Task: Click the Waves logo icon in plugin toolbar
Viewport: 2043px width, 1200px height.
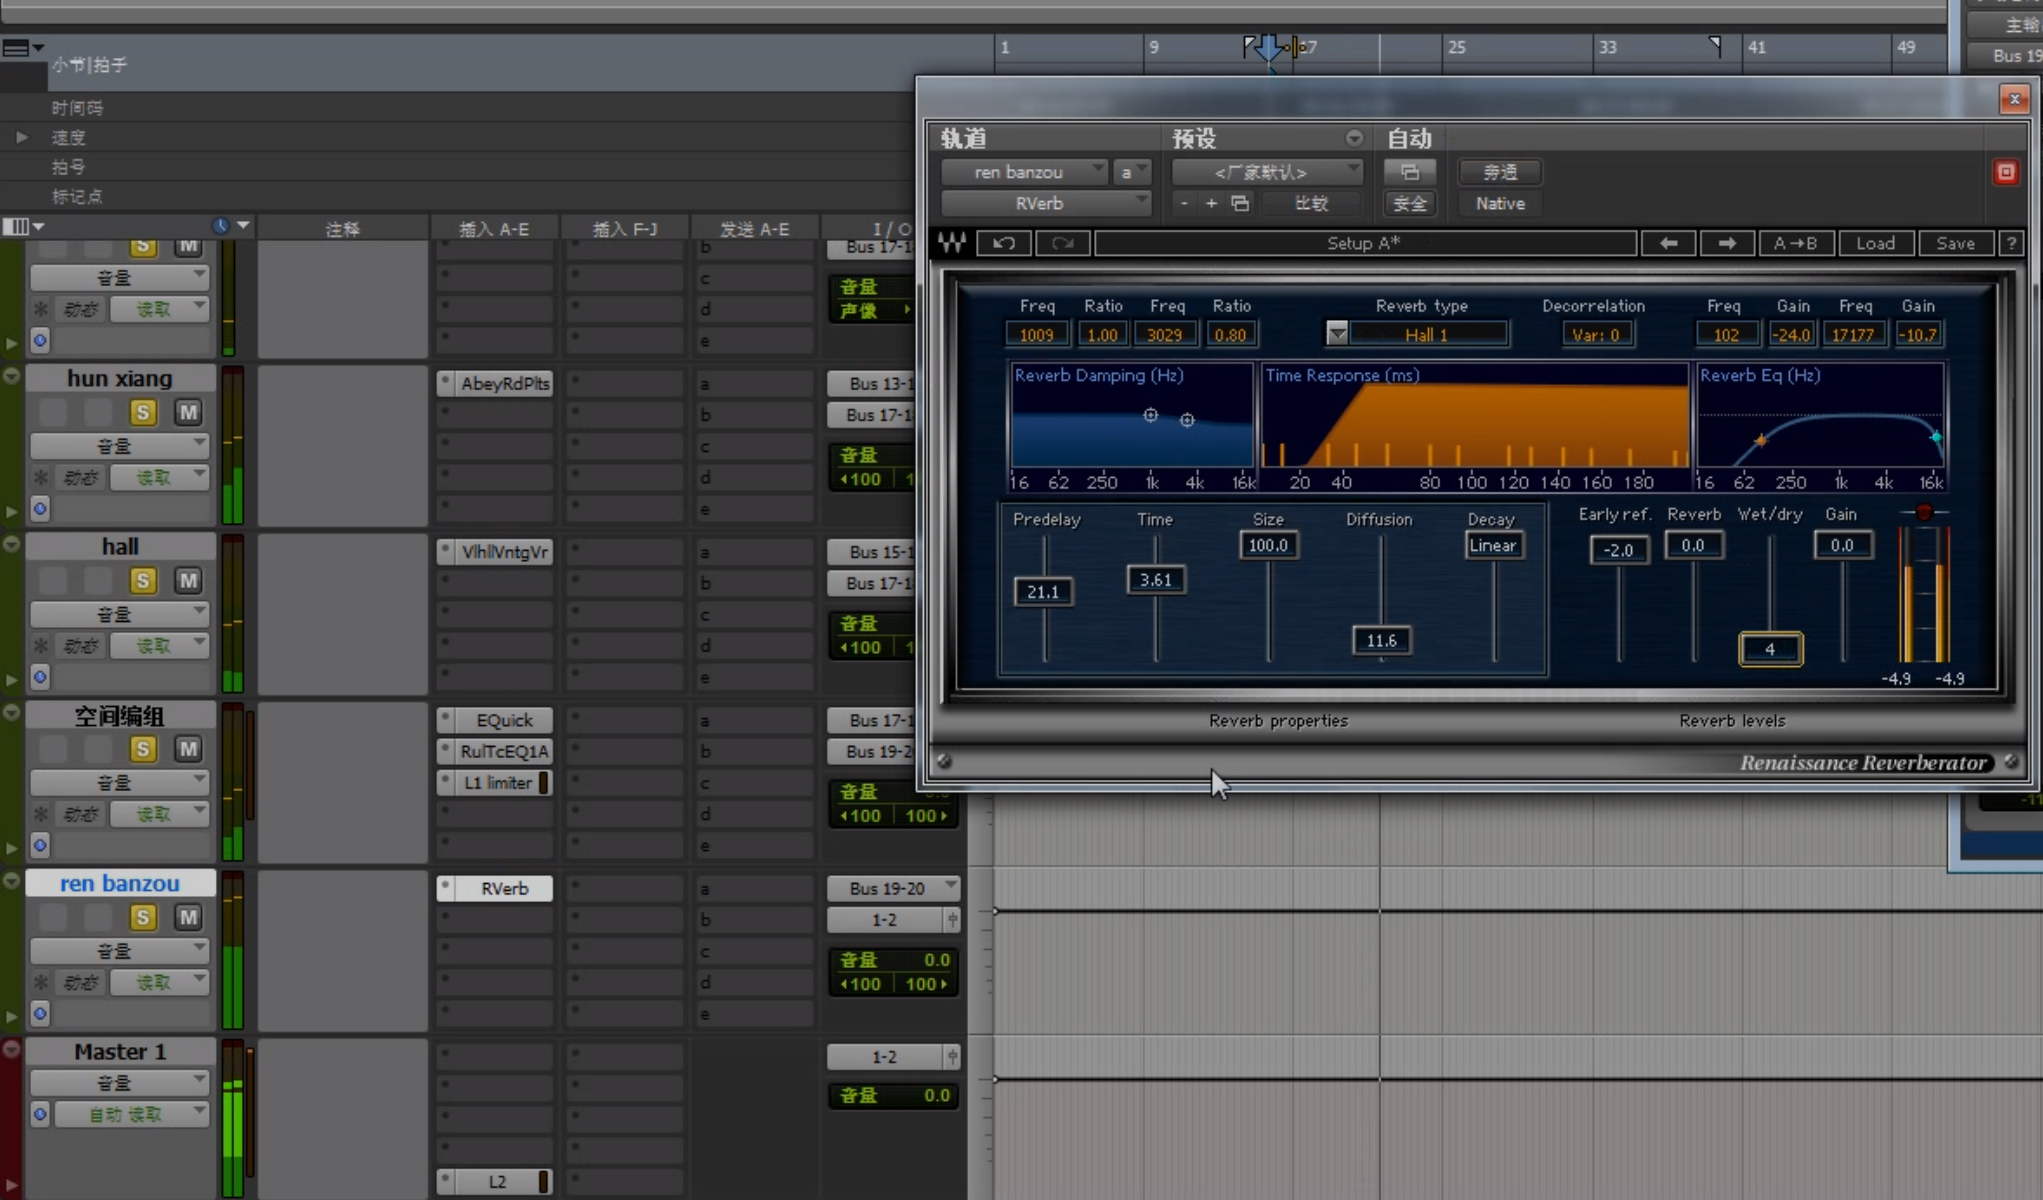Action: (x=951, y=243)
